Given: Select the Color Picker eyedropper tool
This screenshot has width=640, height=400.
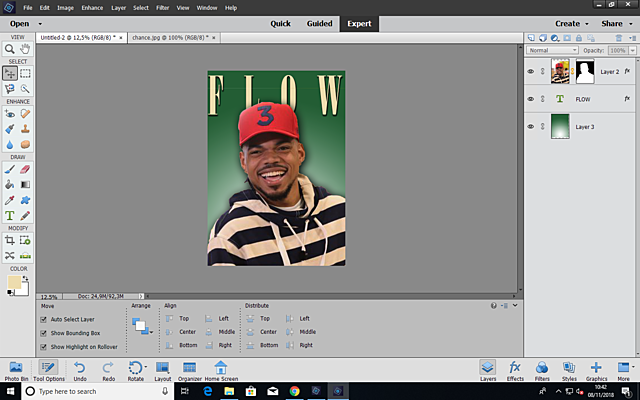Looking at the screenshot, I should click(9, 200).
